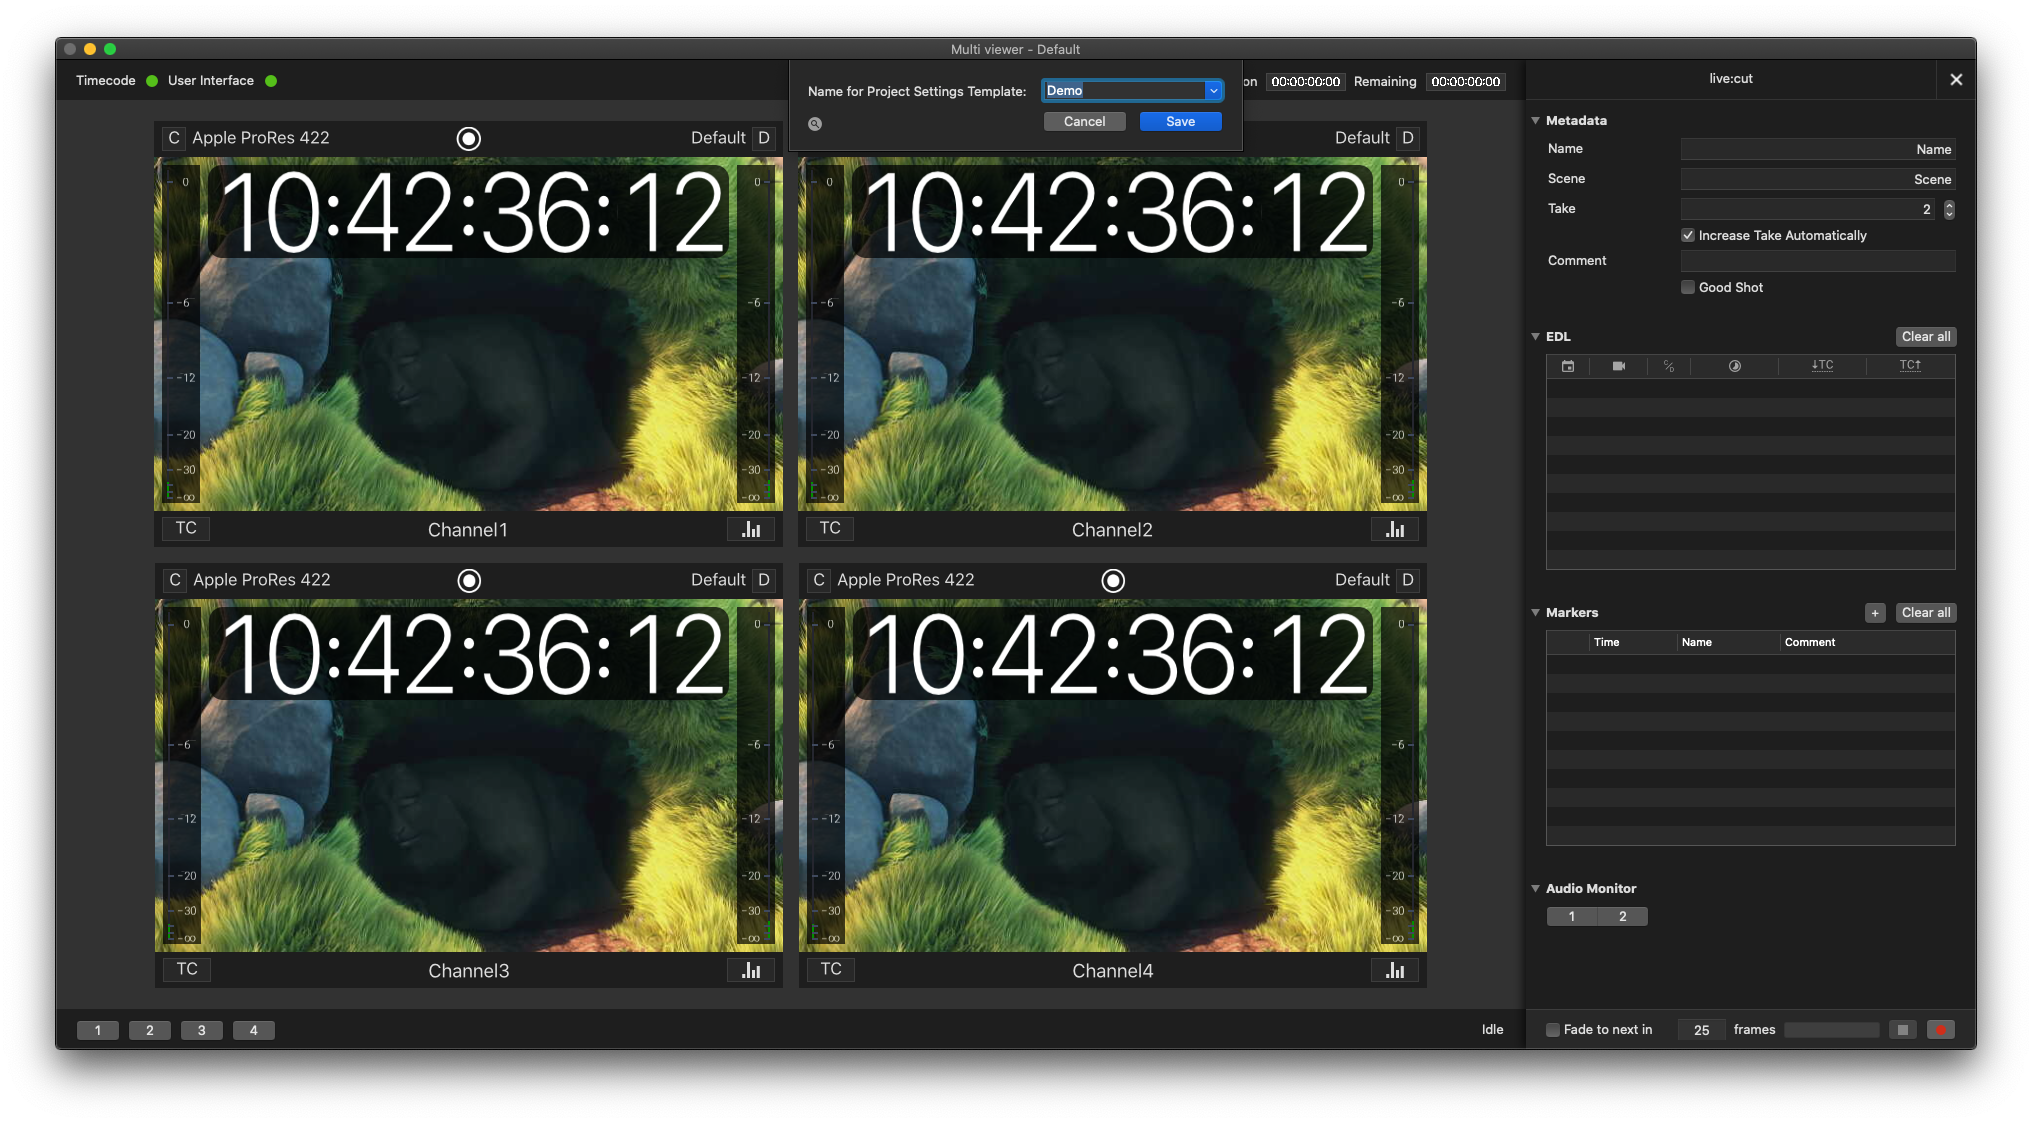Disable Increase Take Automatically checkbox
The height and width of the screenshot is (1123, 2032).
1688,235
